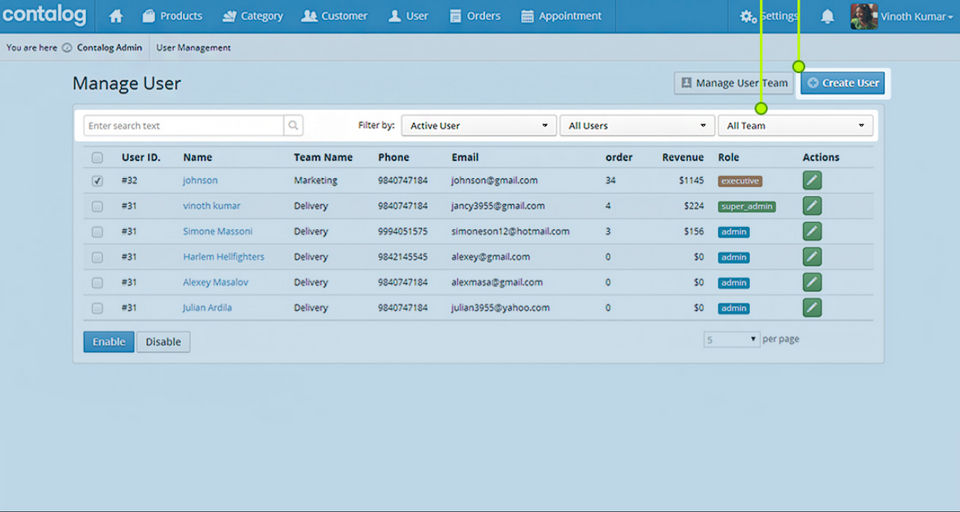The width and height of the screenshot is (960, 512).
Task: Expand the Vinoth Kumar account menu
Action: 917,17
